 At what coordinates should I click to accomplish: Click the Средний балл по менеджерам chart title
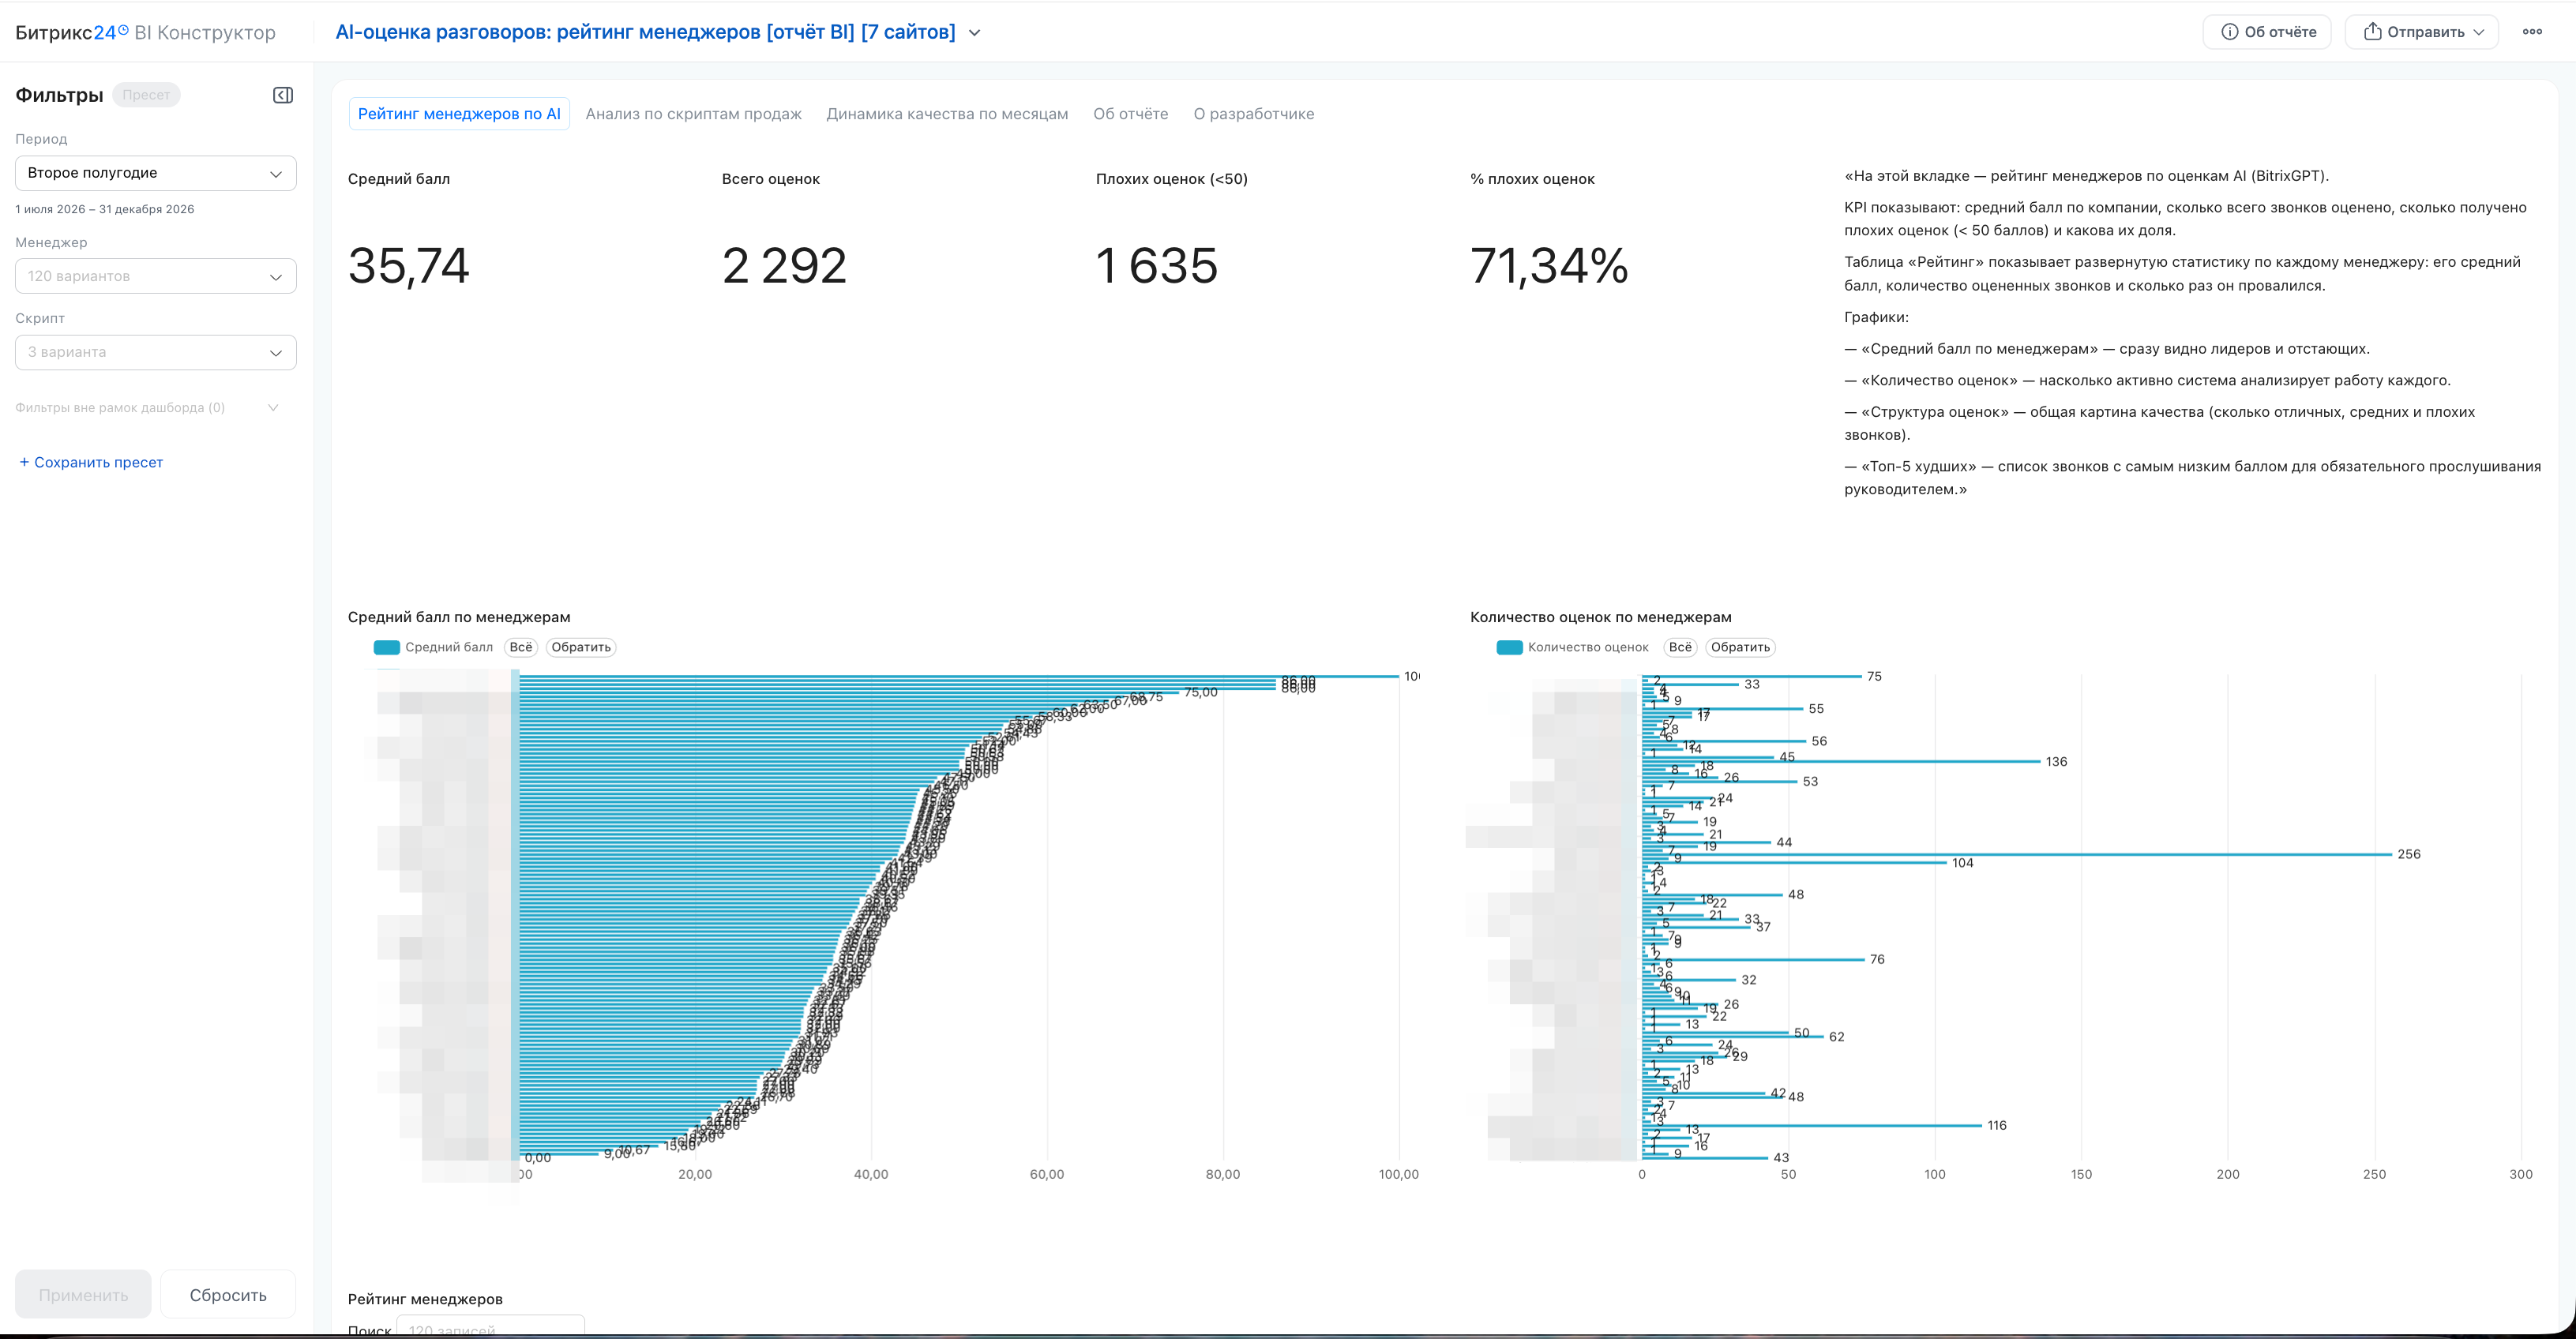pyautogui.click(x=459, y=617)
